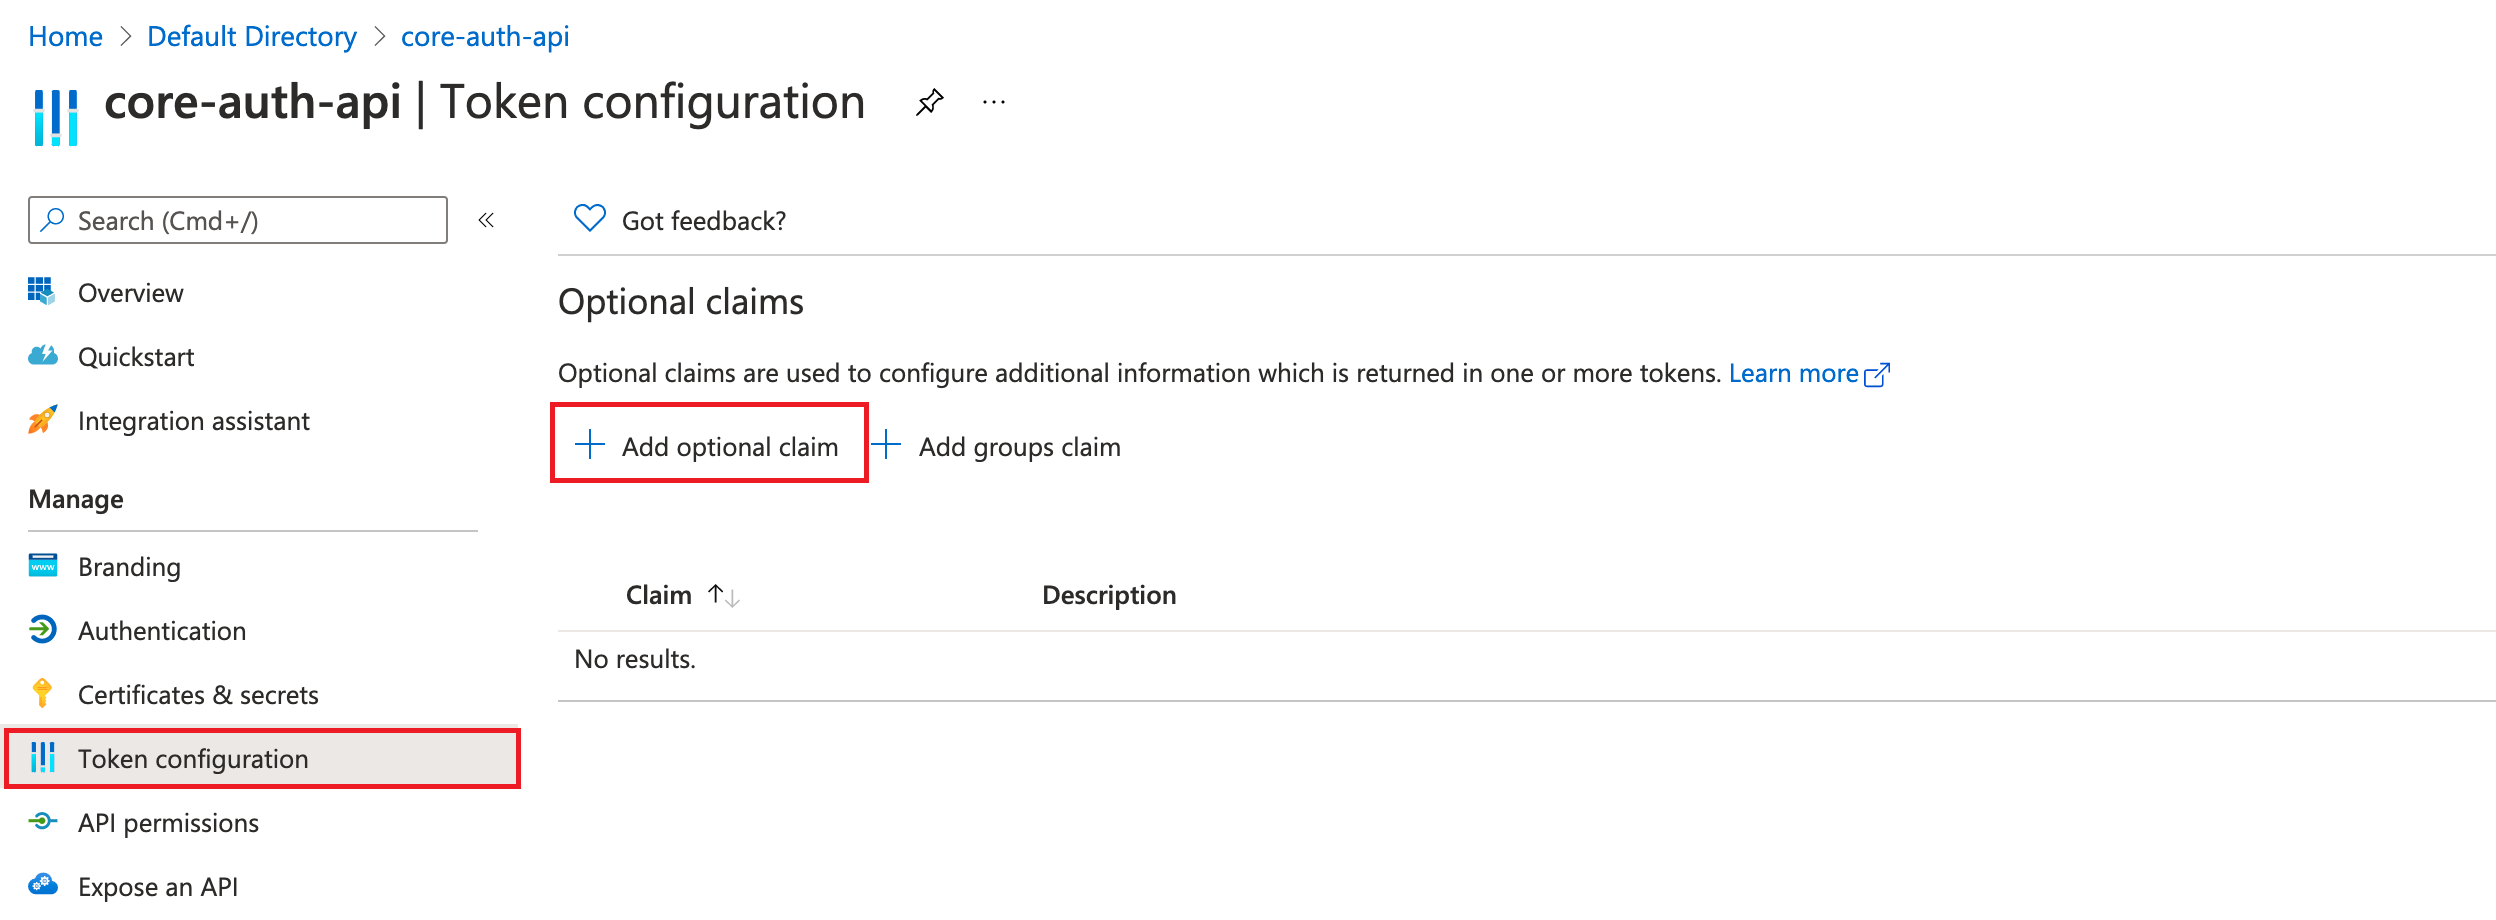
Task: Click the Integration assistant rocket icon
Action: coord(42,420)
